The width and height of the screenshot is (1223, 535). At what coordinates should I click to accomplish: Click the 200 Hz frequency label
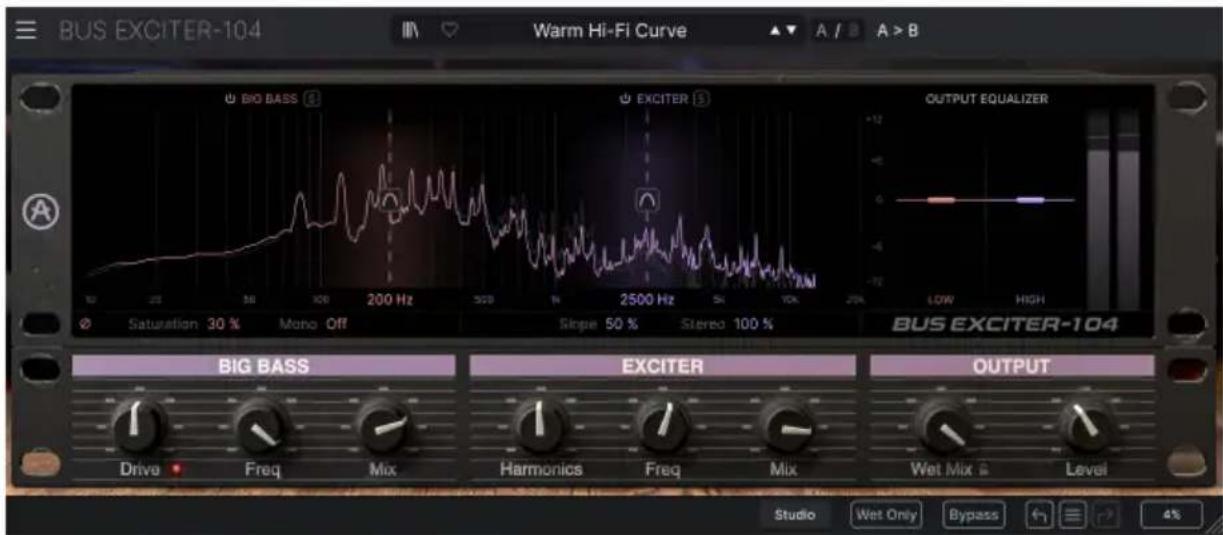point(391,299)
